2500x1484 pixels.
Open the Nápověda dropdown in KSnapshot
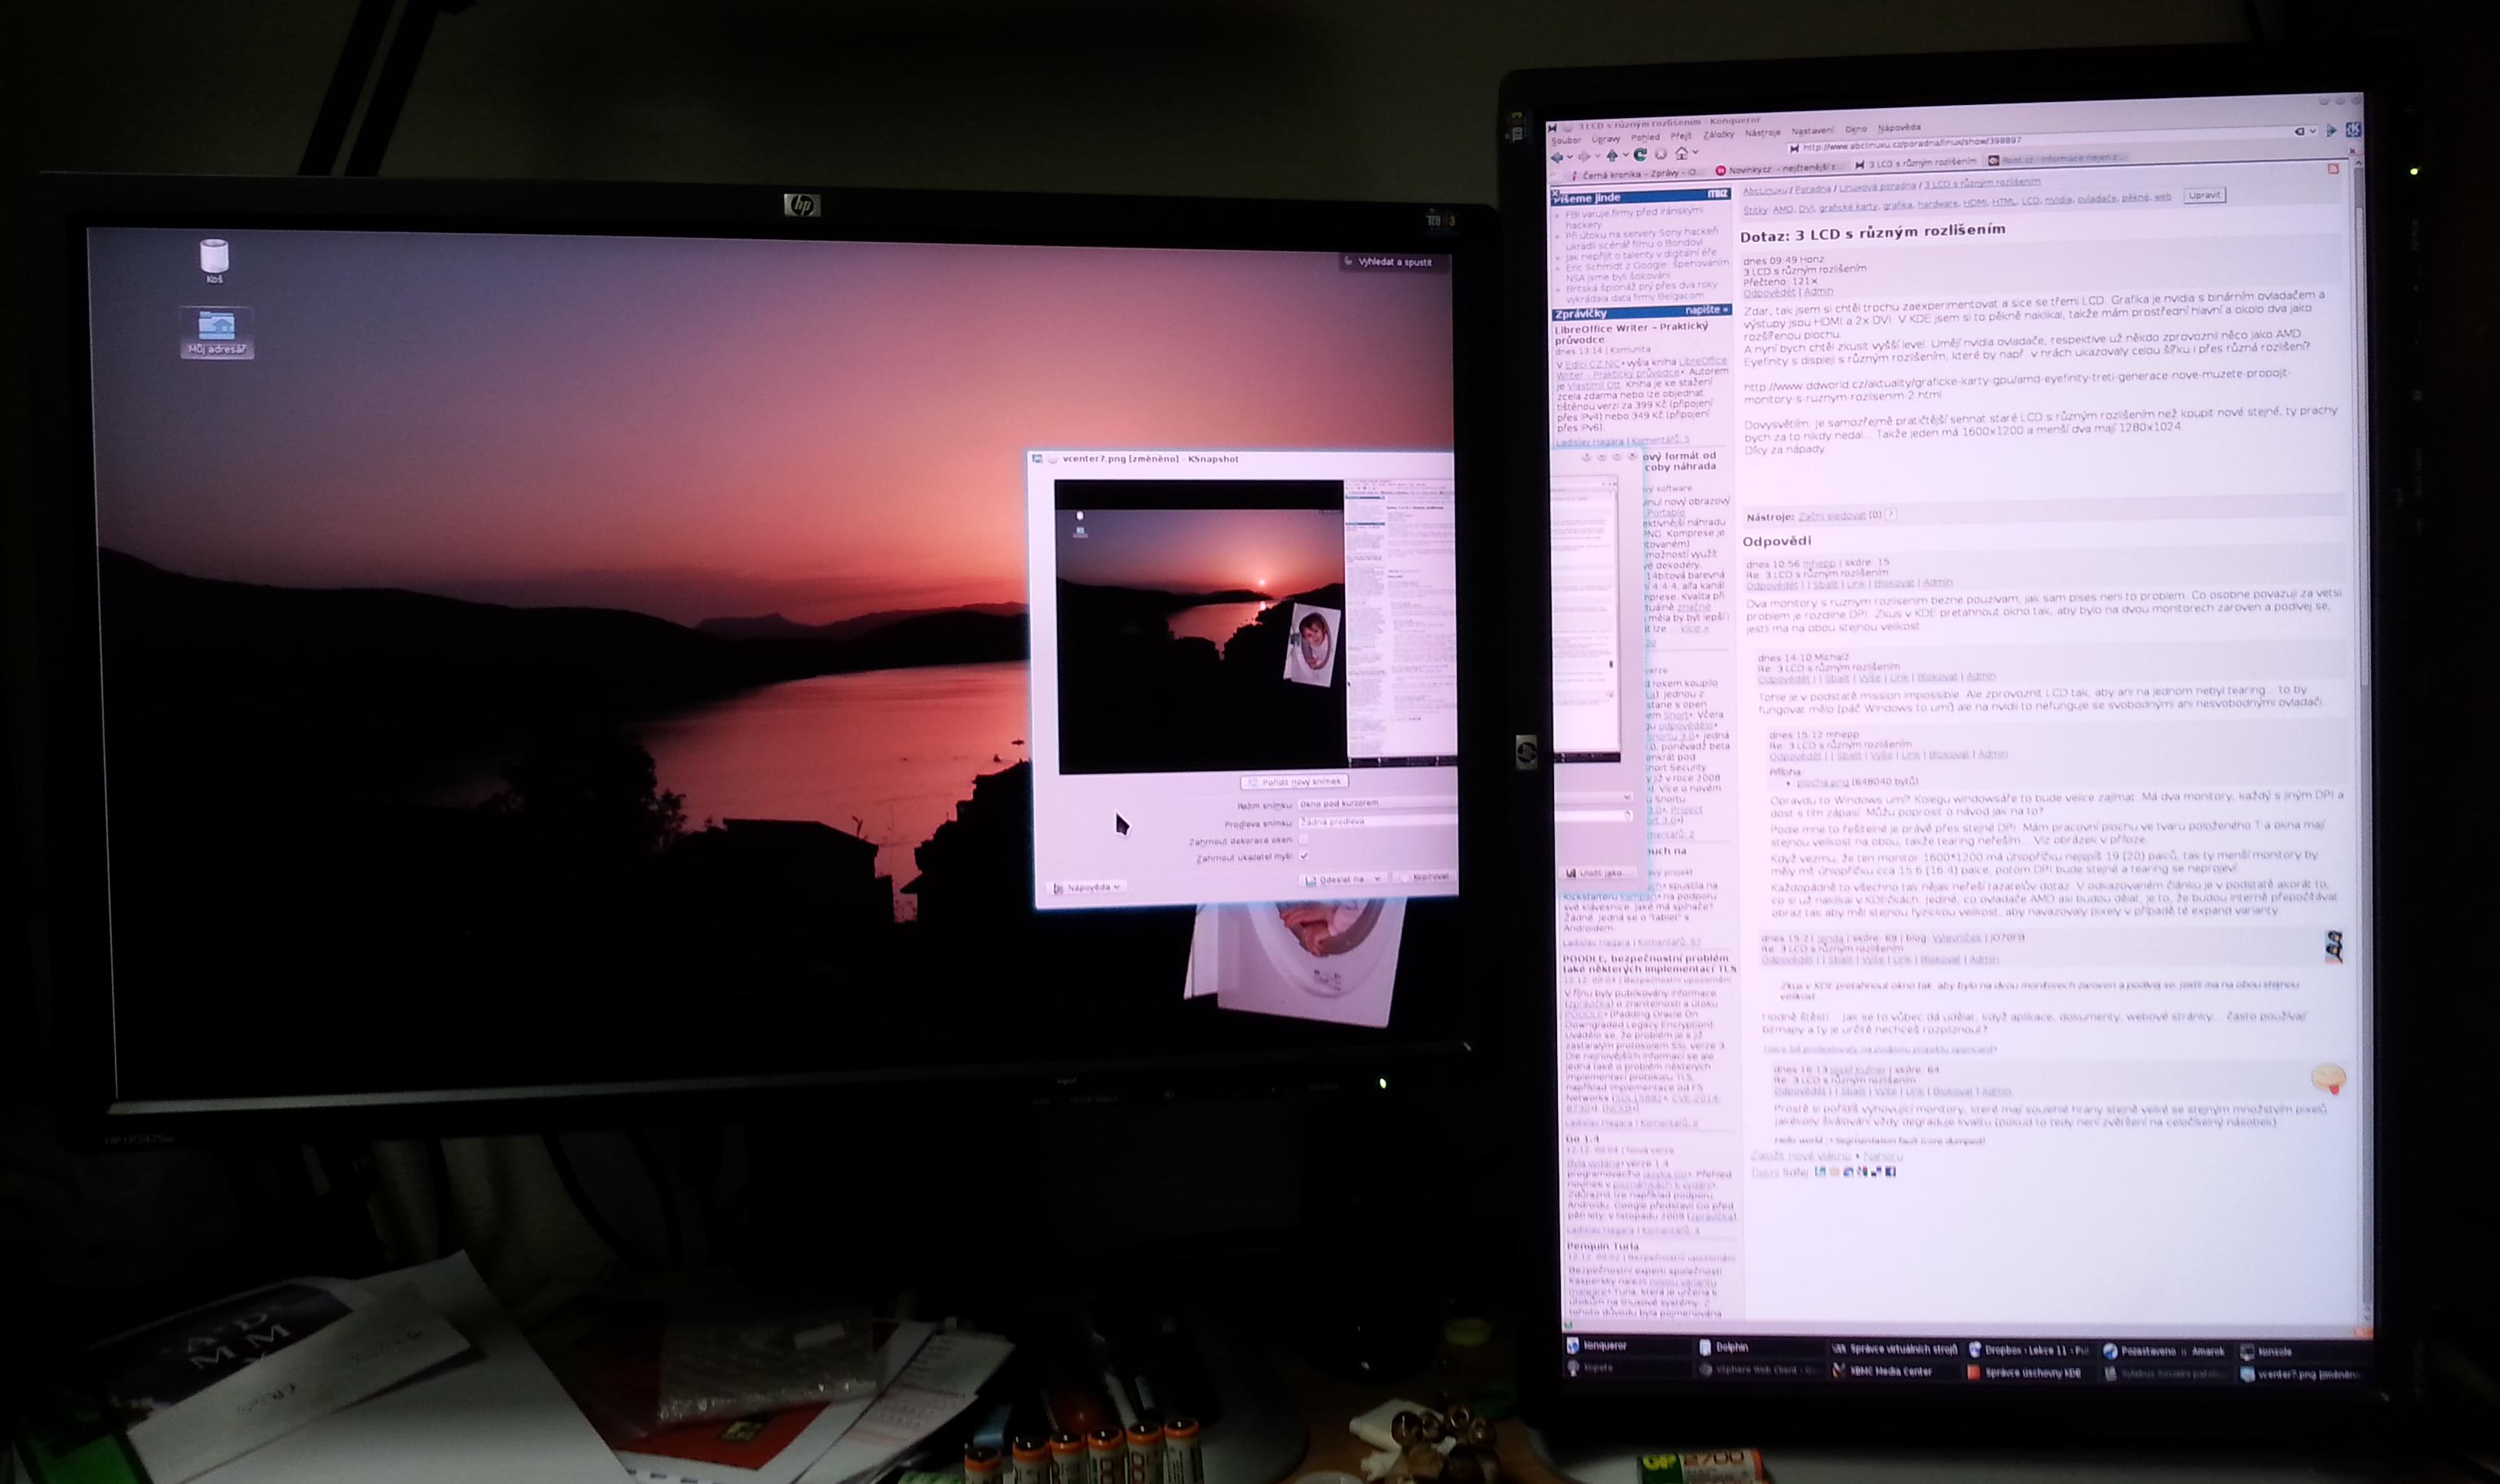1087,887
